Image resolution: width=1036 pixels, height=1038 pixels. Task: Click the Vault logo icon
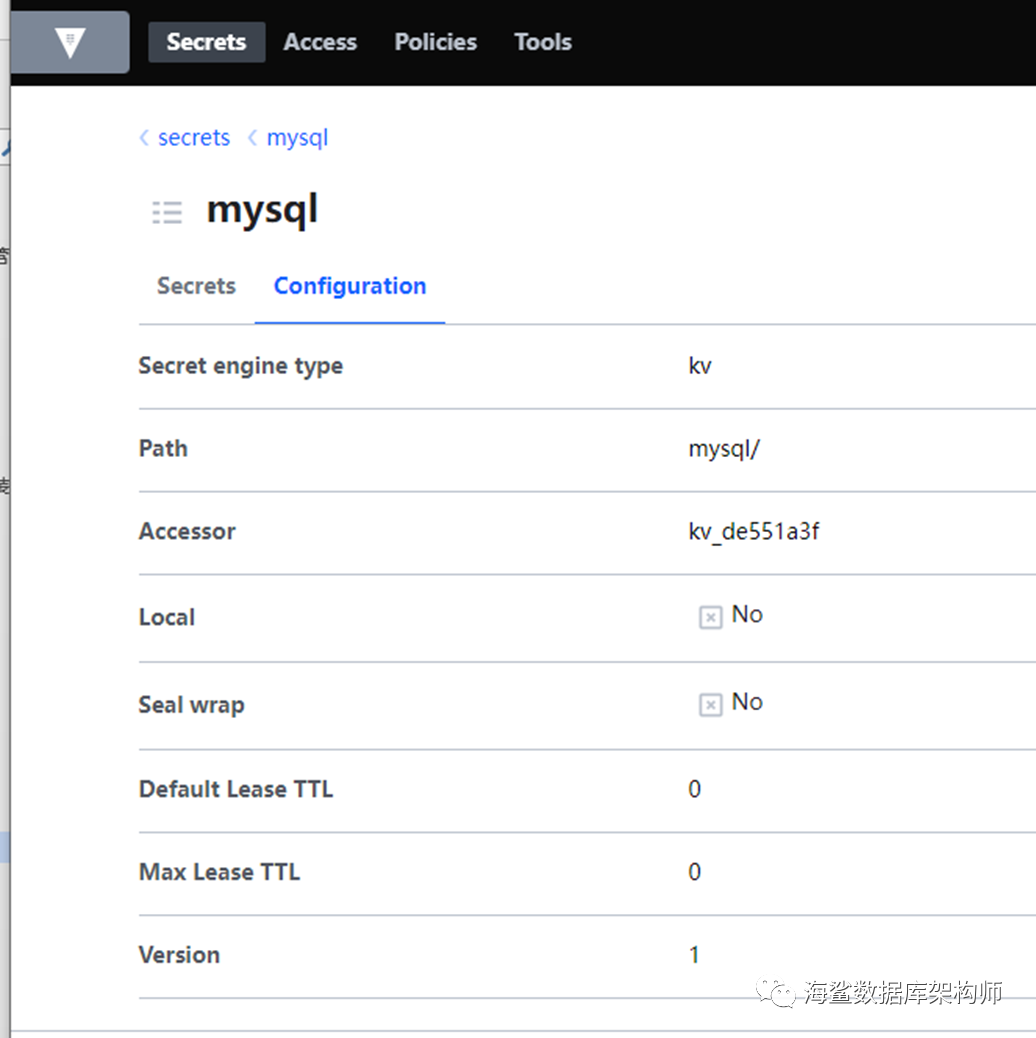point(70,42)
